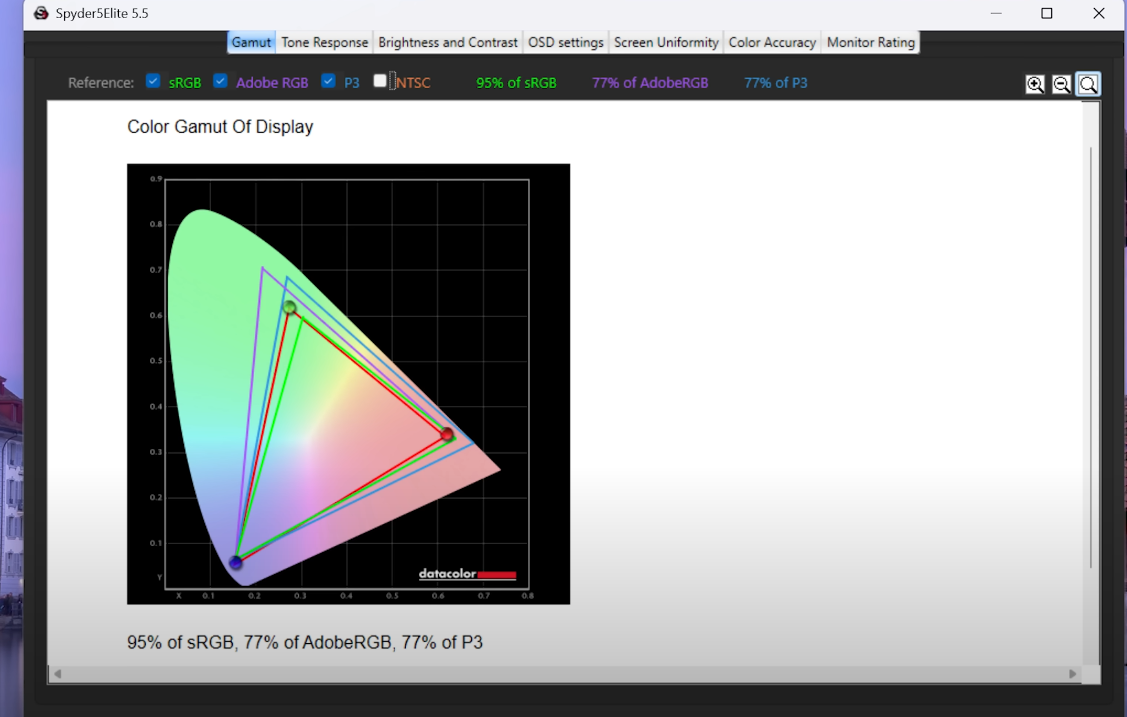Click the purple '77% of AdobeRGB' header text
The image size is (1127, 717).
pos(650,83)
